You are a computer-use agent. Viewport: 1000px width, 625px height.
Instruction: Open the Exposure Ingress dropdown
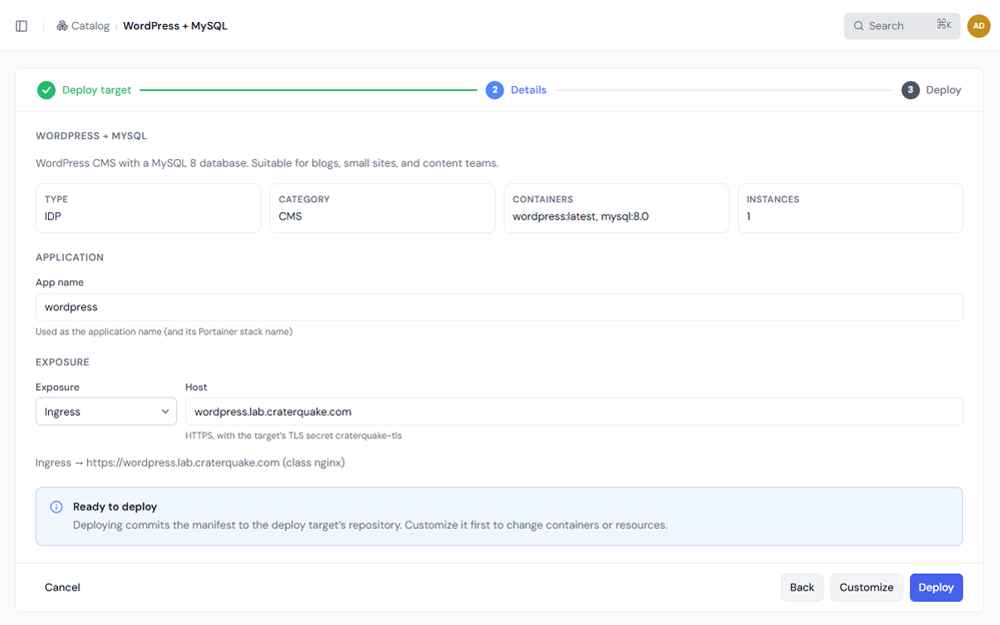[x=106, y=411]
